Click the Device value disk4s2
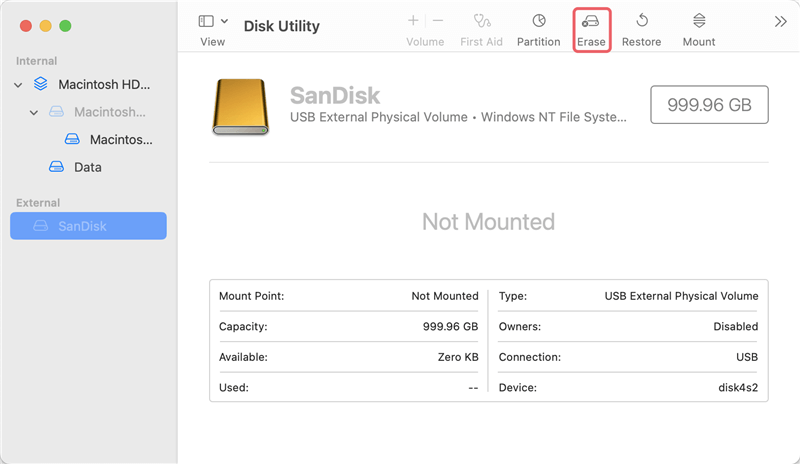This screenshot has width=800, height=464. tap(738, 387)
